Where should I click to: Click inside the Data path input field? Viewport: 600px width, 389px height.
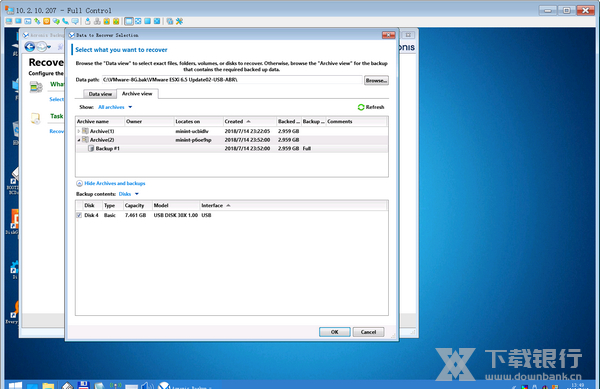pos(231,80)
